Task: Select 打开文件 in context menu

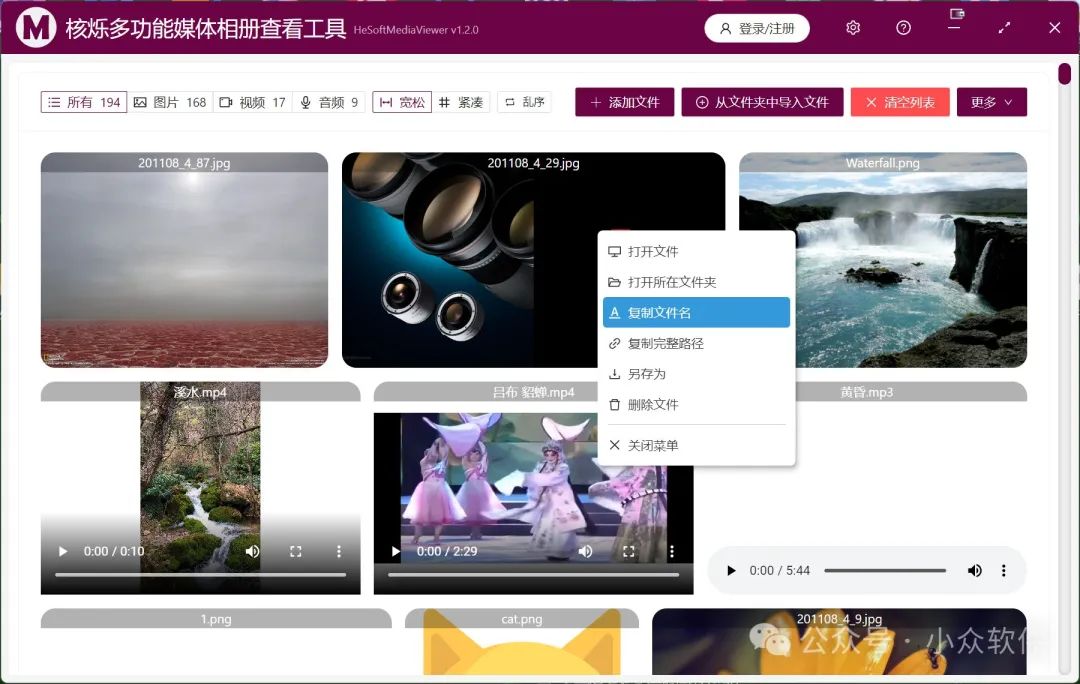Action: [x=696, y=251]
